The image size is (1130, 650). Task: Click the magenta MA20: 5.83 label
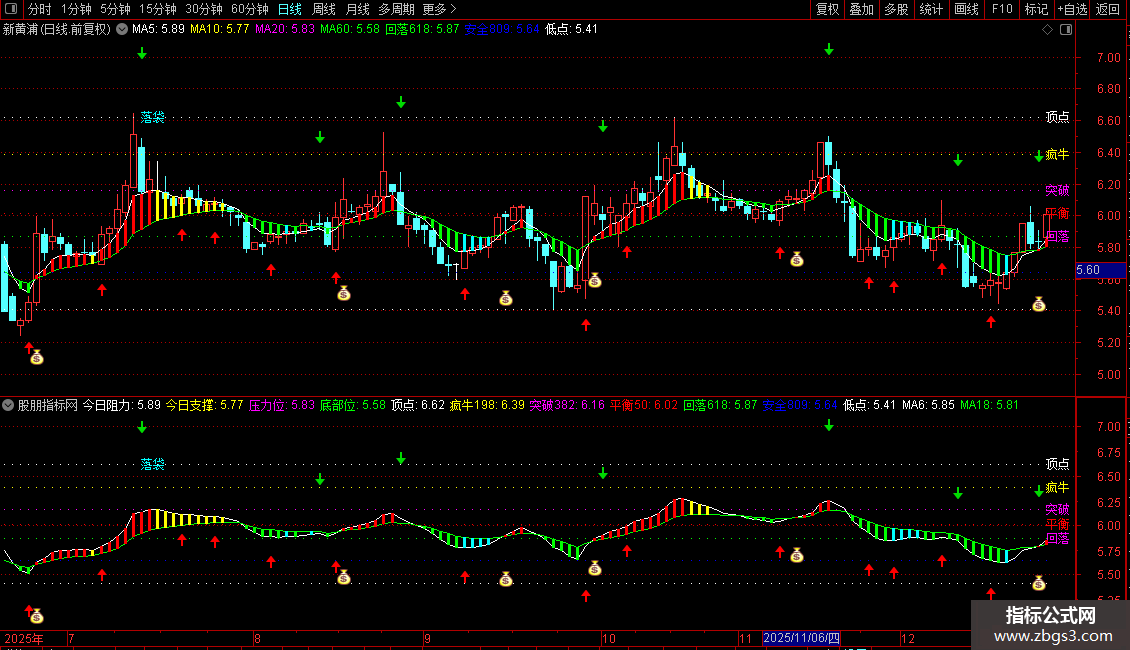(285, 30)
